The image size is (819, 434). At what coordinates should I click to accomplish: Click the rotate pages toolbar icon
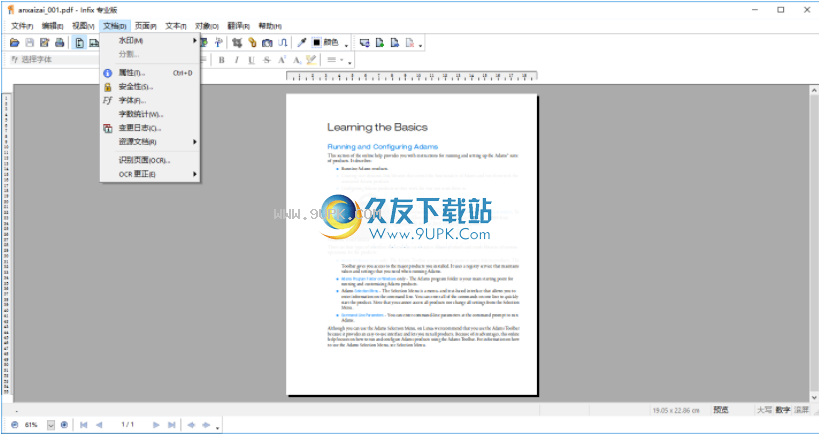click(365, 43)
